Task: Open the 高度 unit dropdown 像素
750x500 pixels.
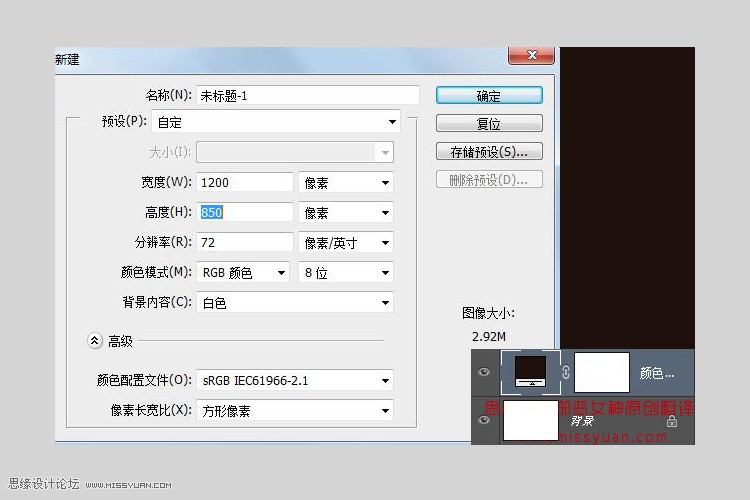Action: pos(346,212)
